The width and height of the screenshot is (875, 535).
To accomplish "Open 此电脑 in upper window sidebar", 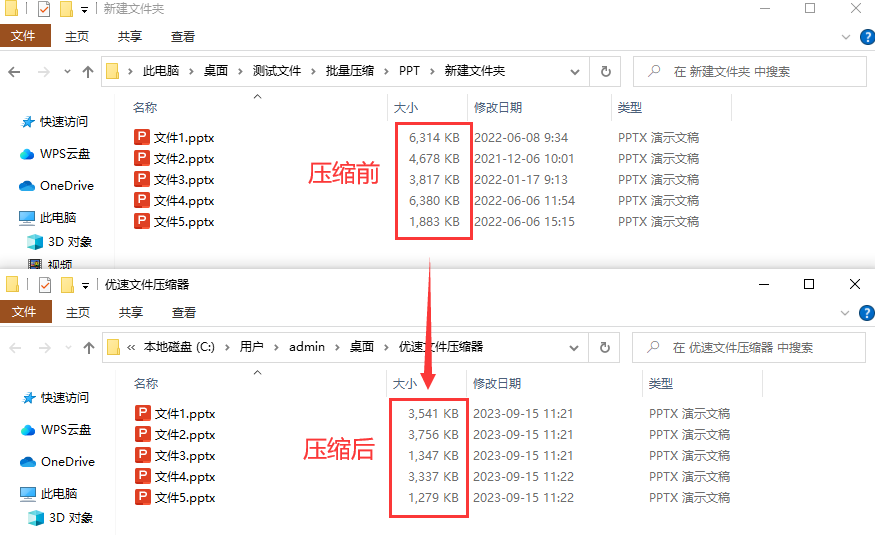I will (x=47, y=218).
